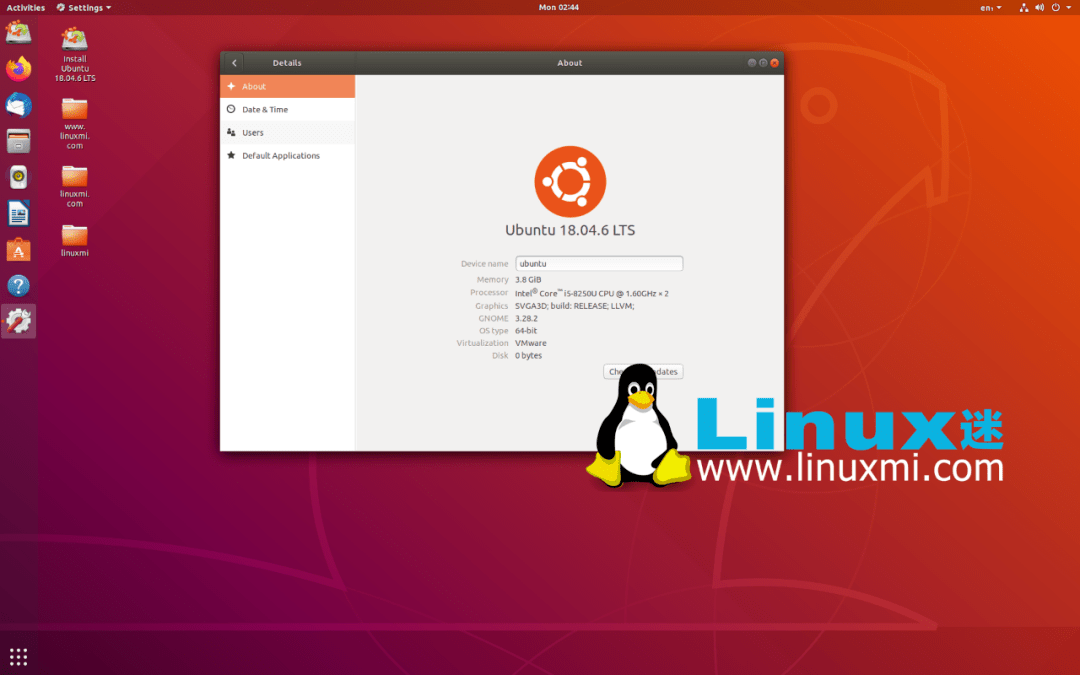Image resolution: width=1080 pixels, height=675 pixels.
Task: Click the volume icon in top bar
Action: coord(1039,8)
